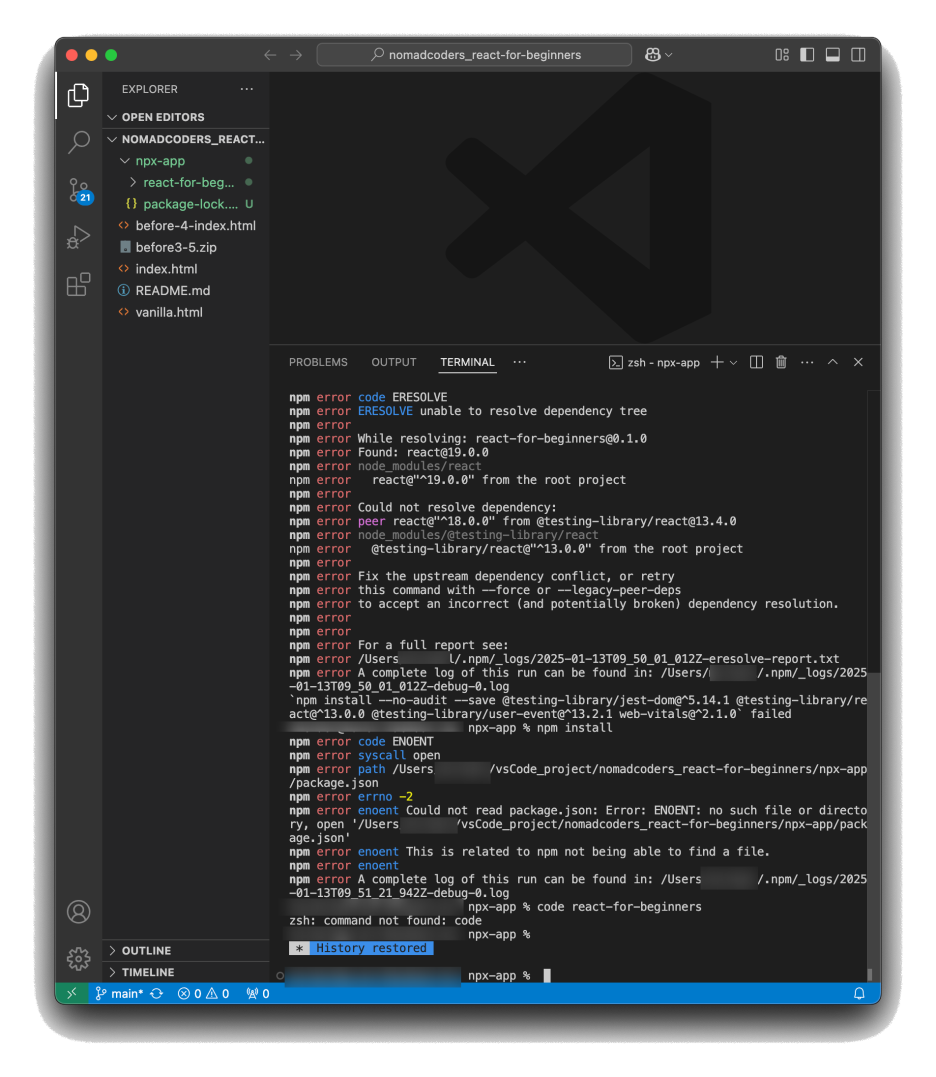Close the terminal panel
936x1077 pixels.
(858, 362)
